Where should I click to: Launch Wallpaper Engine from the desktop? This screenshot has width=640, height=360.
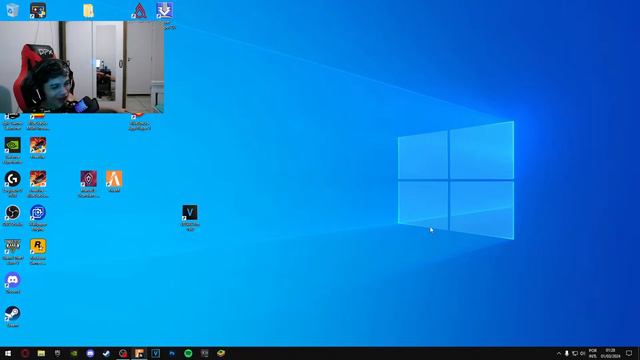[x=38, y=218]
